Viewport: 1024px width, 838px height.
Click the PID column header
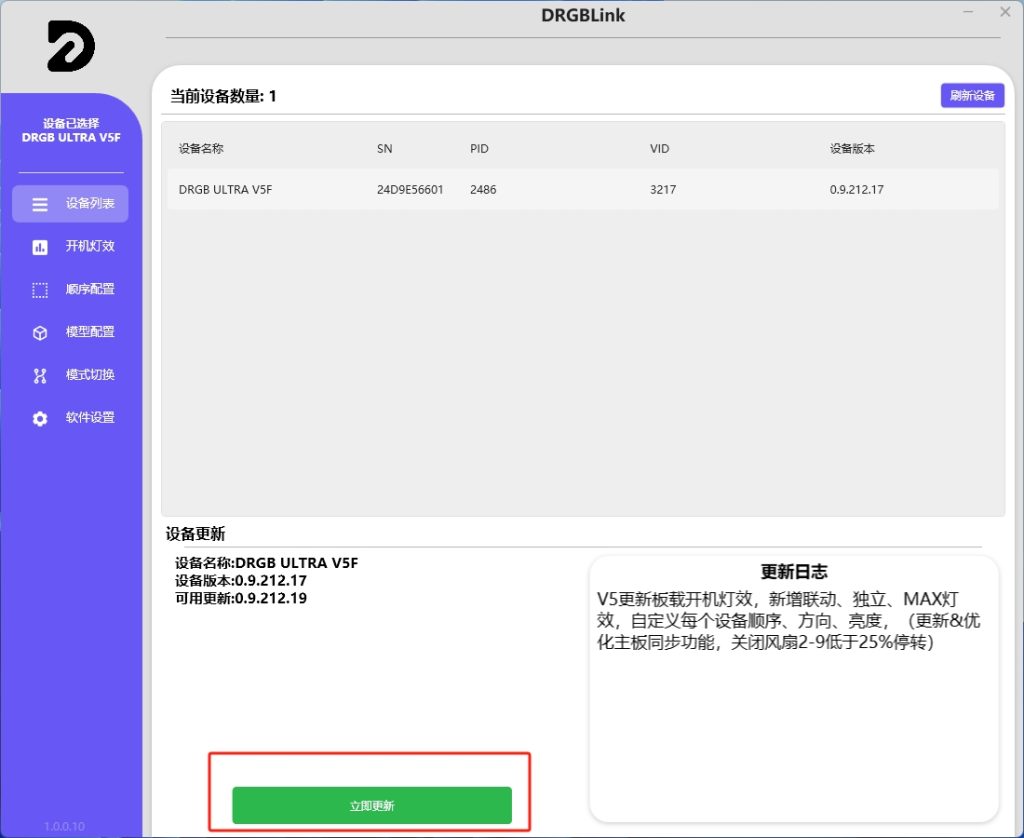pos(479,148)
